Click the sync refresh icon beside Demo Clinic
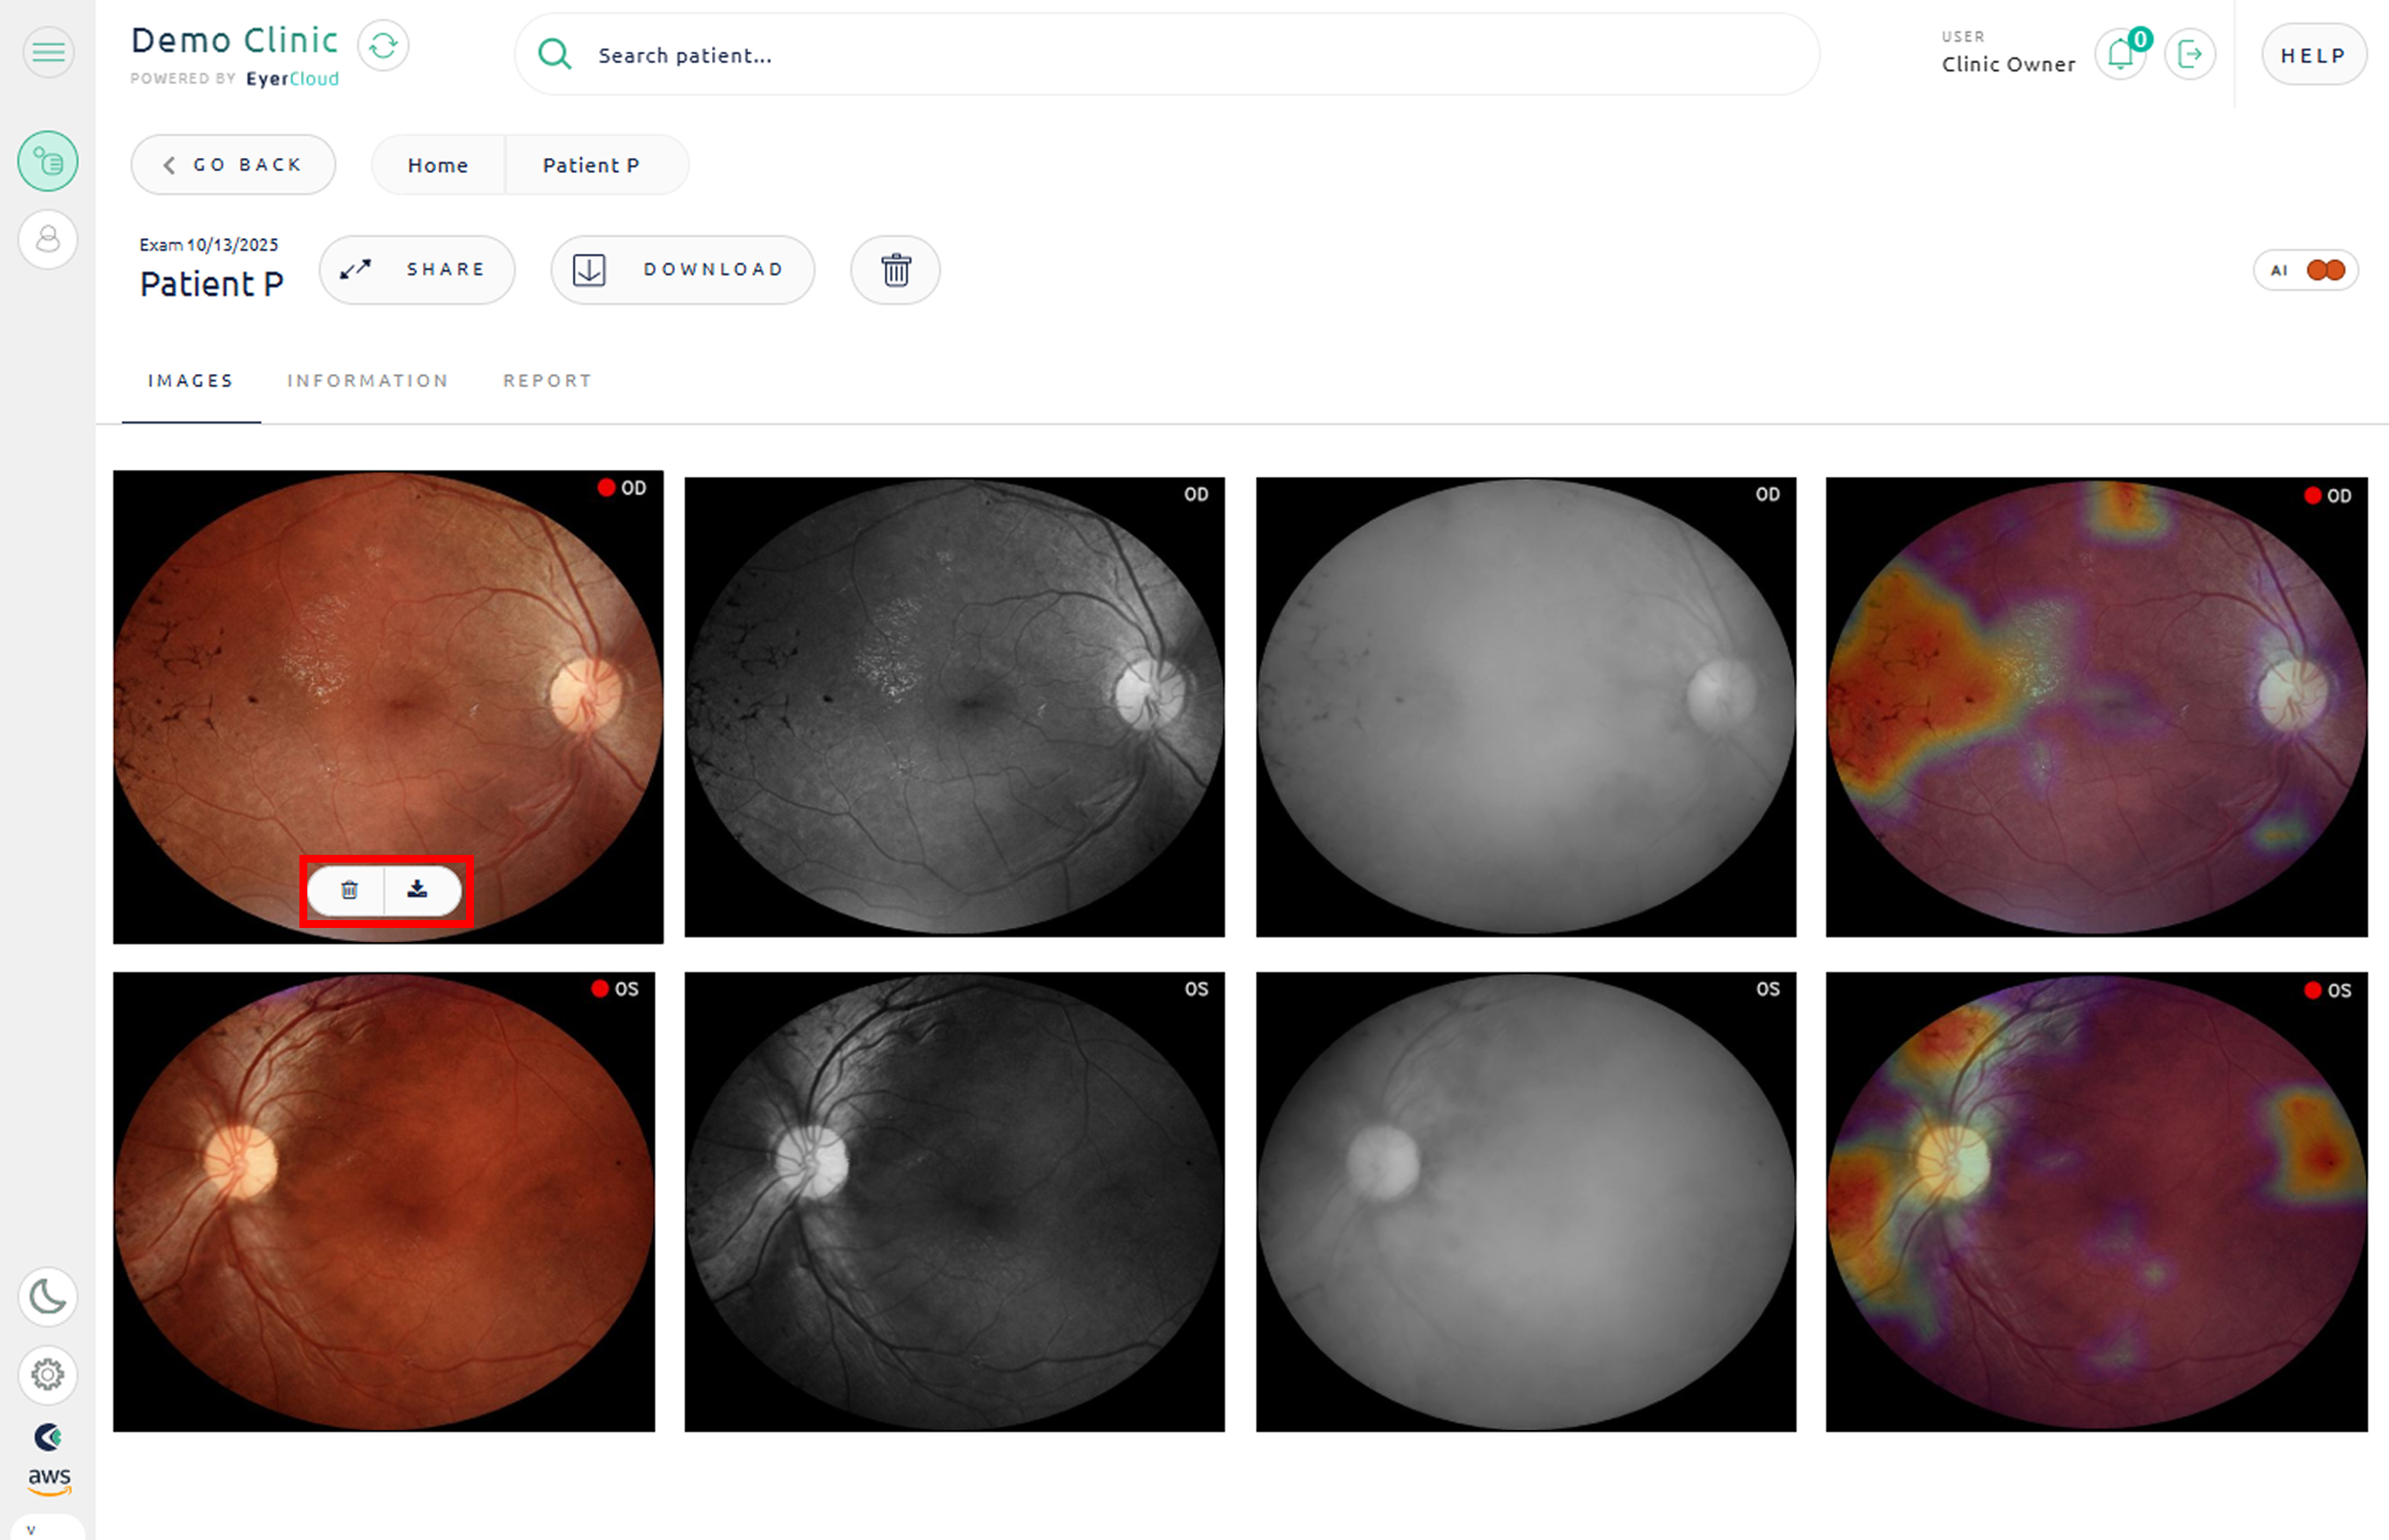The width and height of the screenshot is (2389, 1540). [x=383, y=46]
